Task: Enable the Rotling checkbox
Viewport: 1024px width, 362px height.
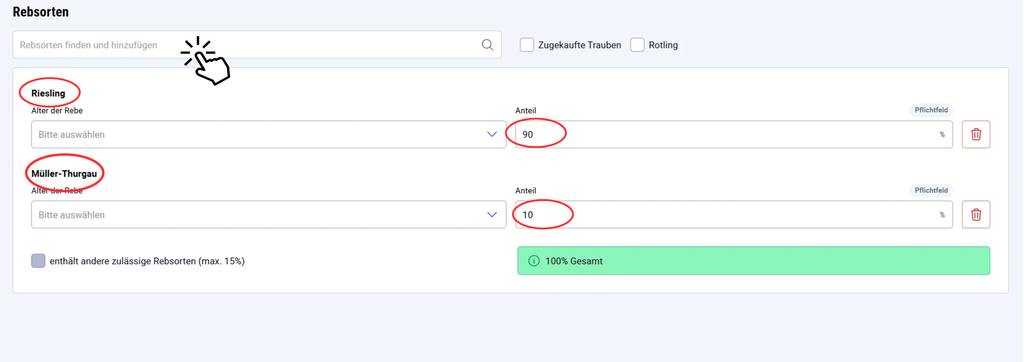Action: coord(637,45)
